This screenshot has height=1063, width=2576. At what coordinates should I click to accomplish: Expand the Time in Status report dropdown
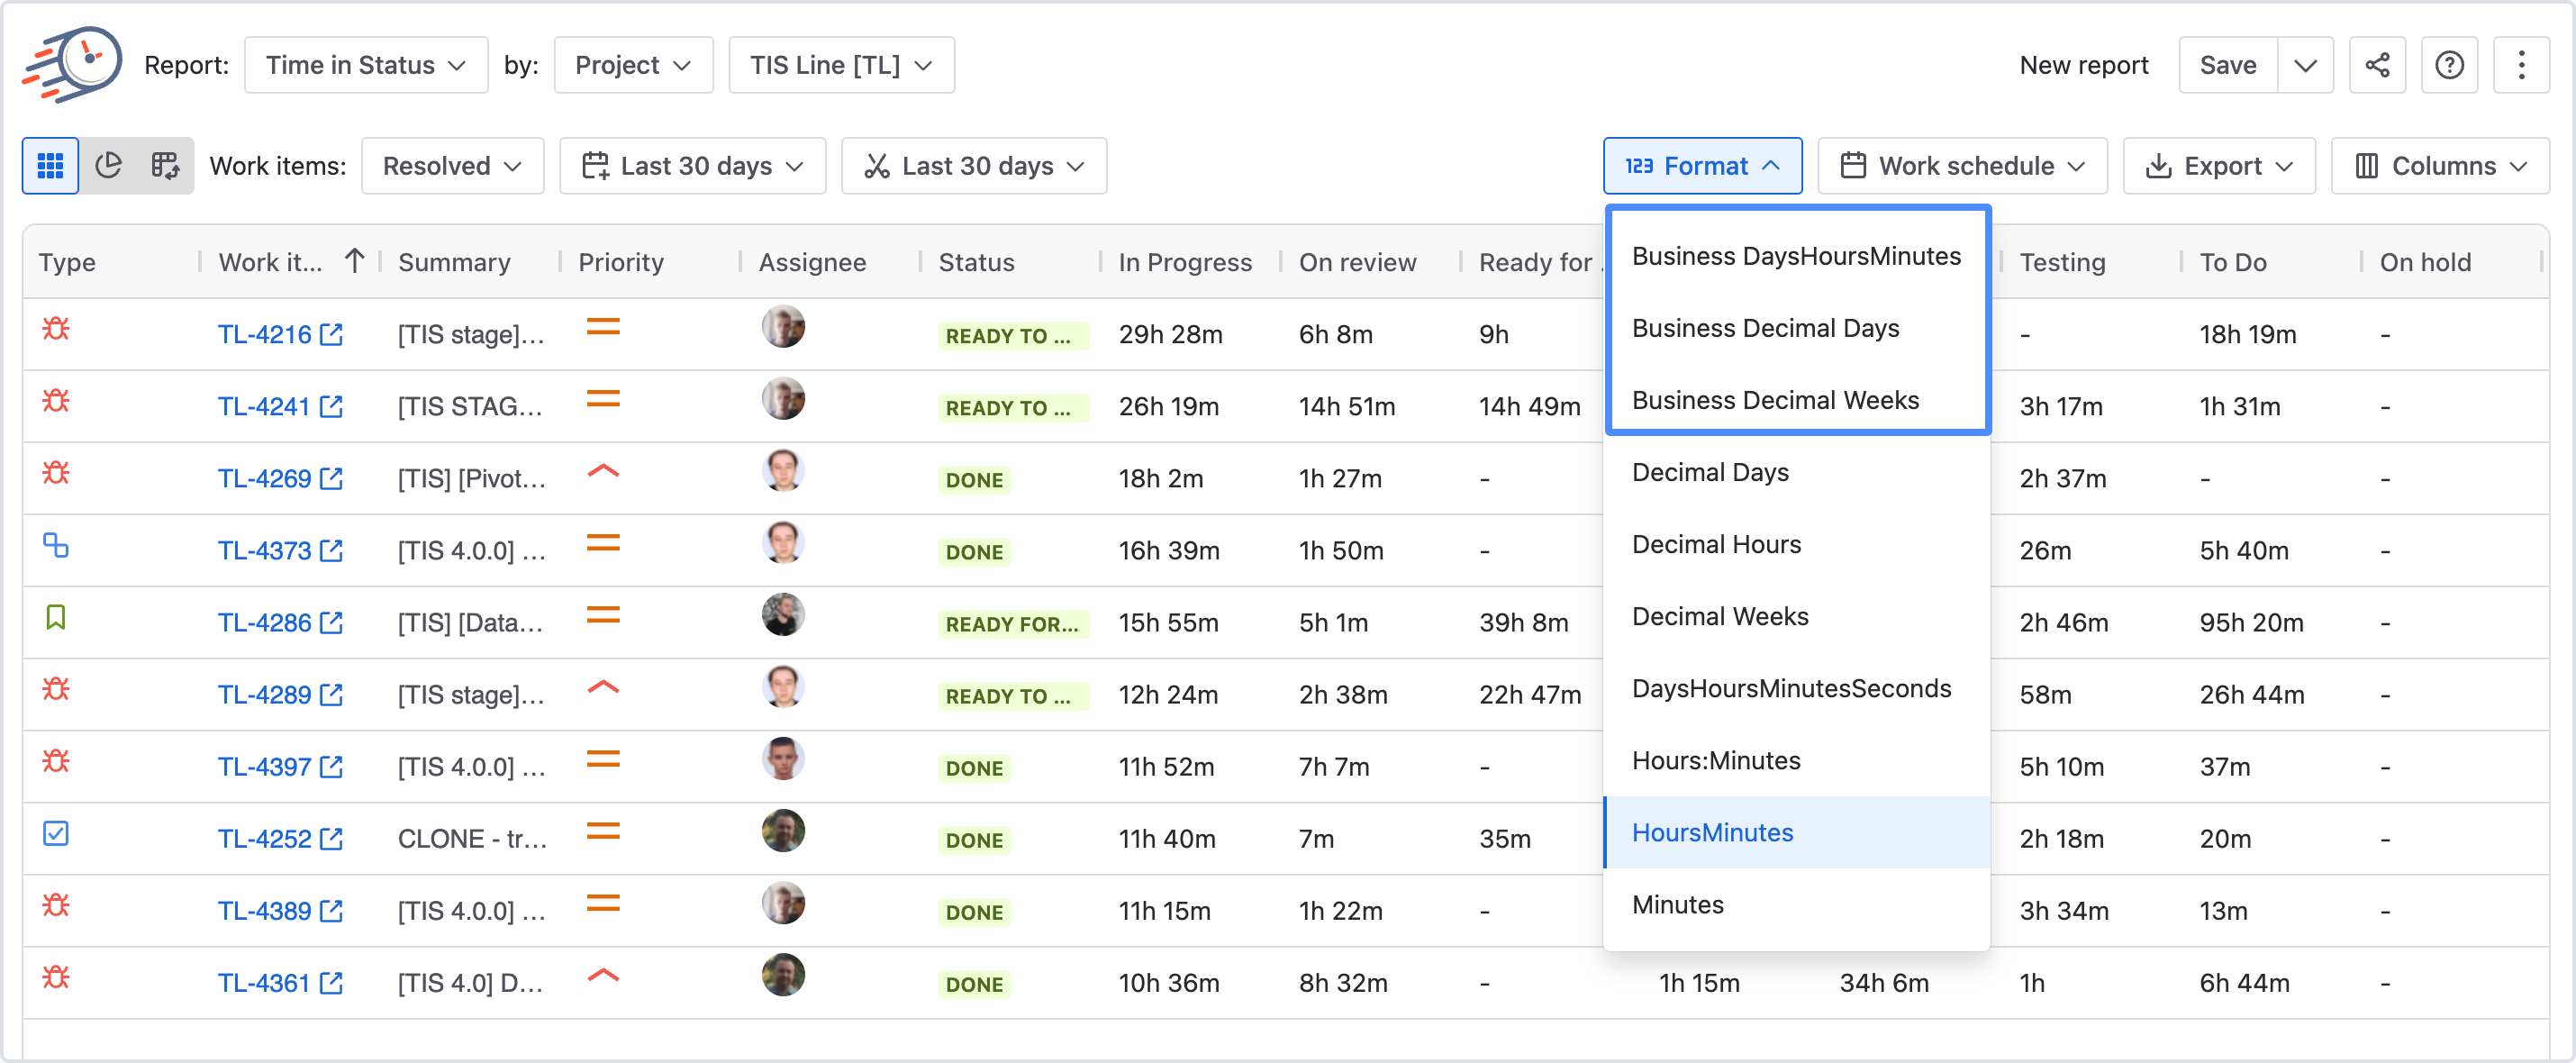[366, 65]
